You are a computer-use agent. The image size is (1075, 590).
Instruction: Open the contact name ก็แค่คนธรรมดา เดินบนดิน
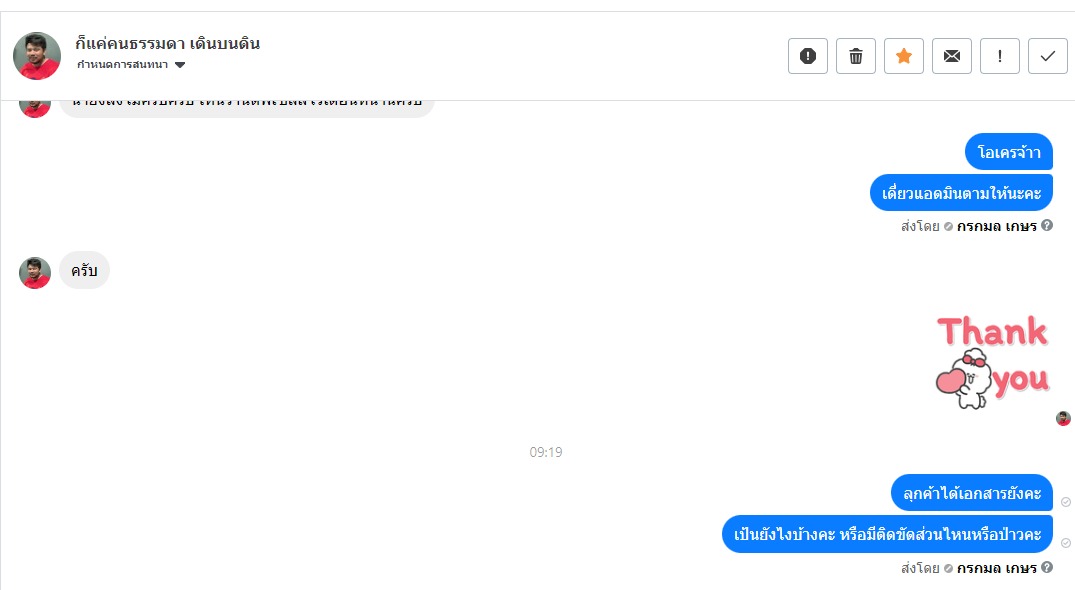[167, 43]
